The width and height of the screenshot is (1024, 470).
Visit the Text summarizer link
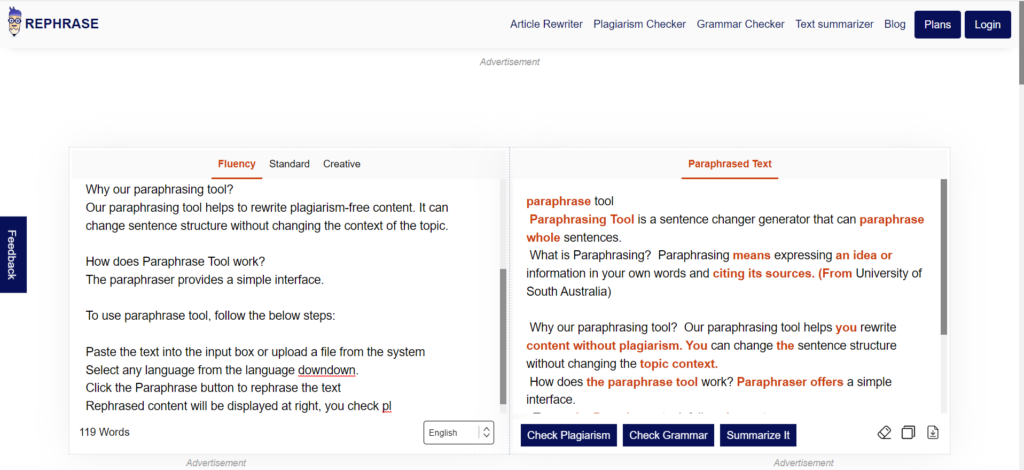coord(834,24)
